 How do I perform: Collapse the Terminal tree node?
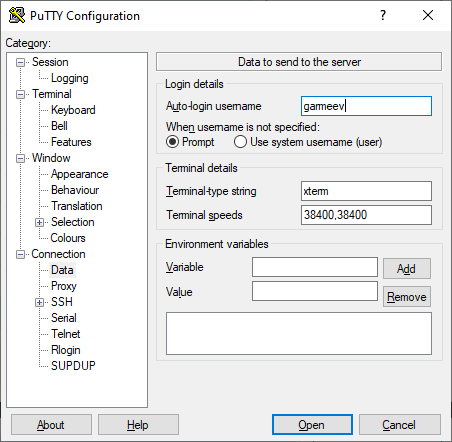[x=21, y=94]
